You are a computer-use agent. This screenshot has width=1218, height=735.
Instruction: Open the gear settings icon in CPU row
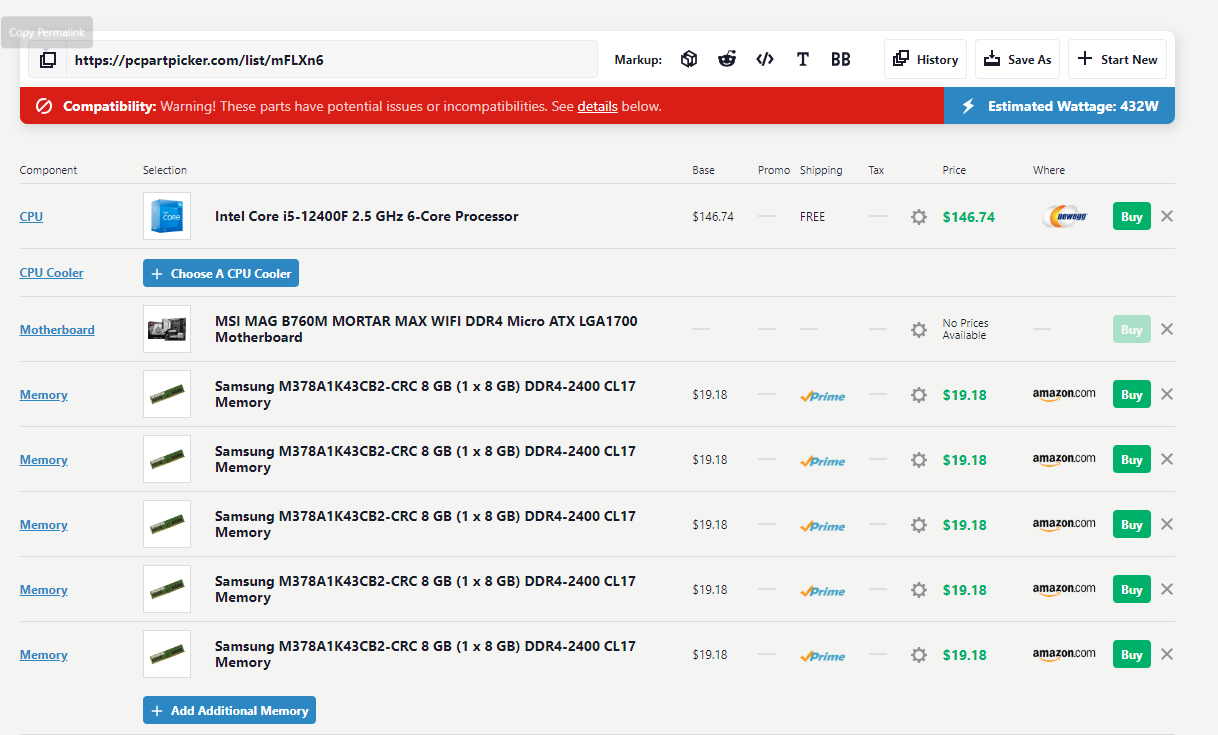(919, 217)
